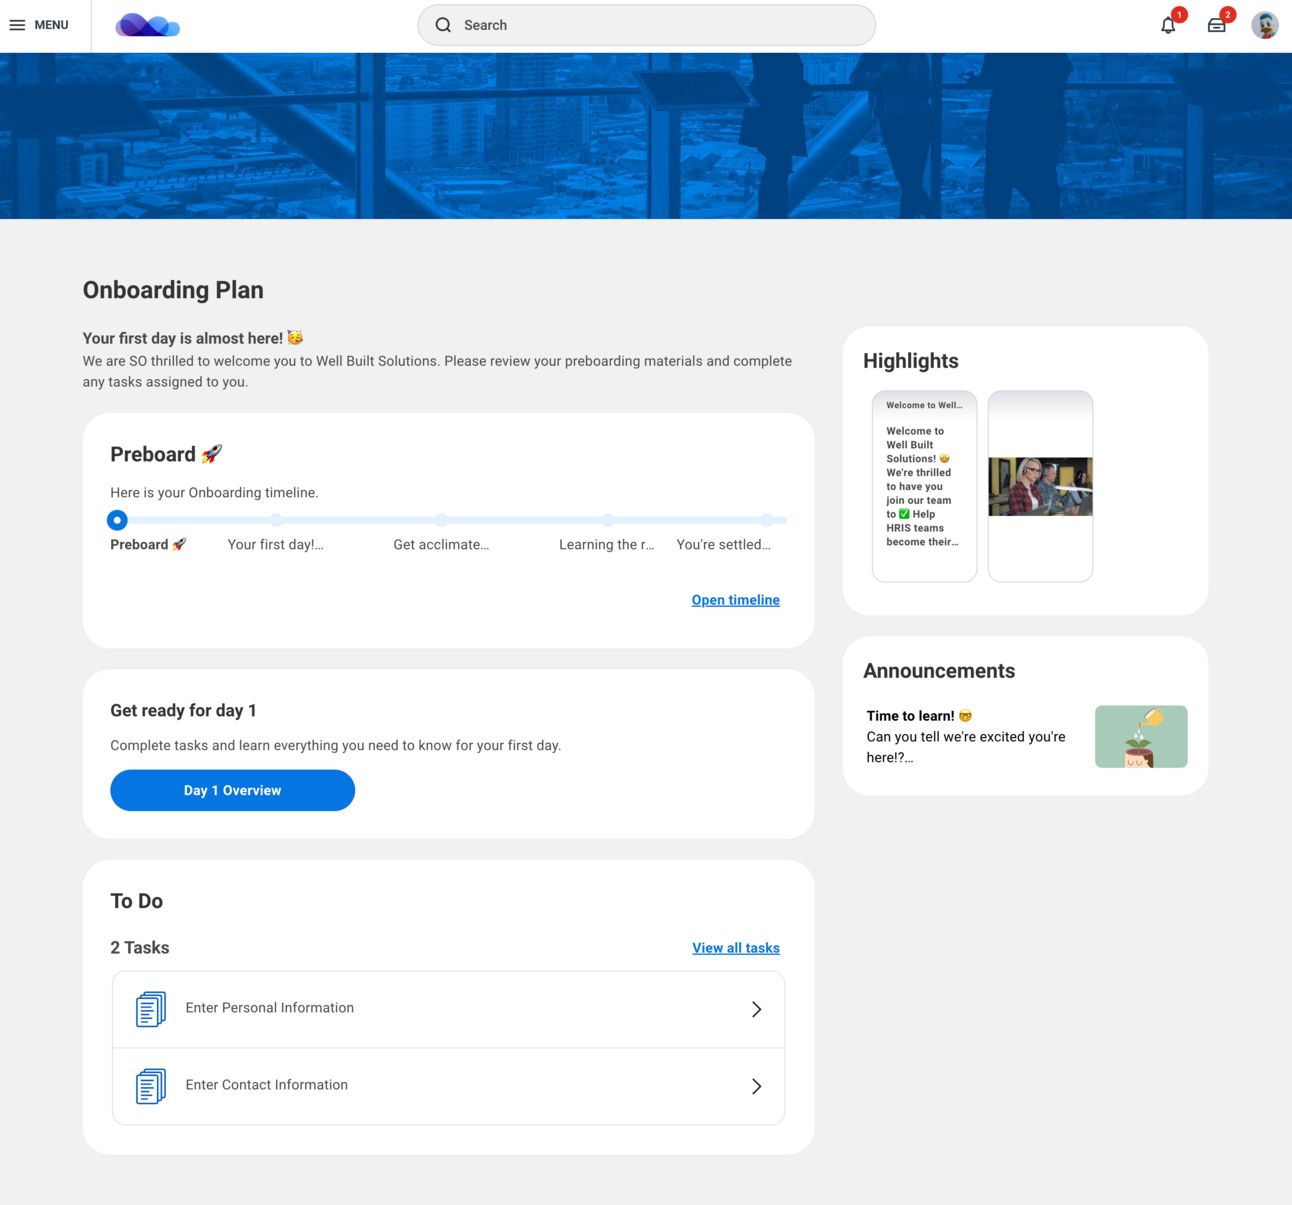Click the '2 Tasks' count text

click(x=140, y=948)
